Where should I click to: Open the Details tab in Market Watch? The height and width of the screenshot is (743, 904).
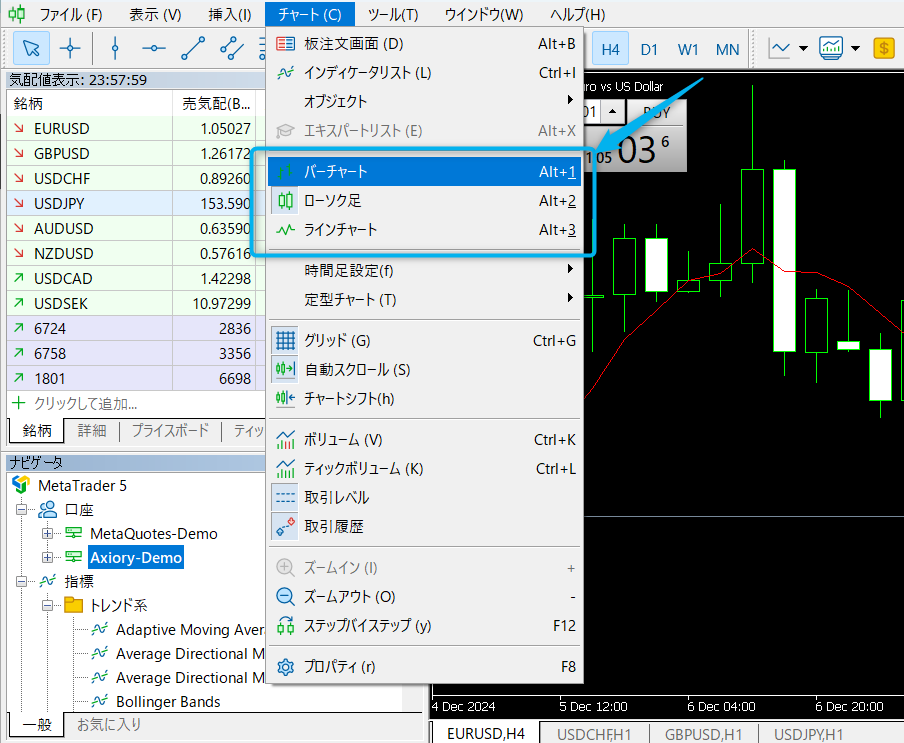click(92, 431)
